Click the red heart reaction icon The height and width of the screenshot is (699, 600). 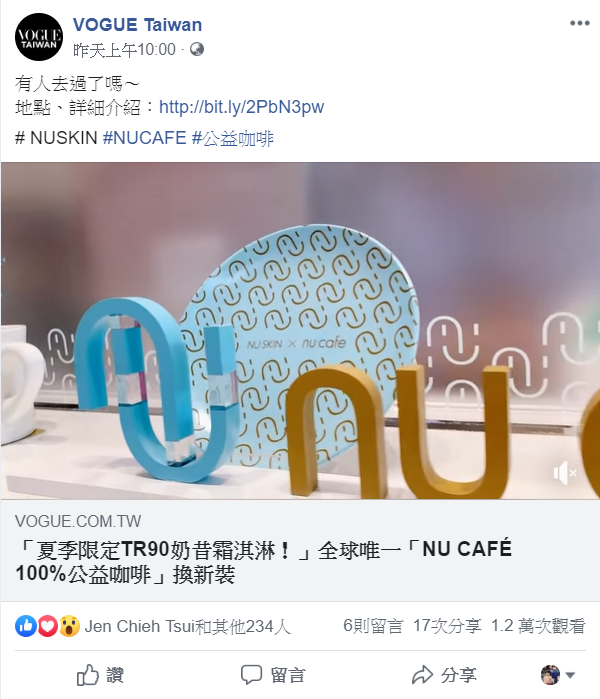[x=47, y=626]
